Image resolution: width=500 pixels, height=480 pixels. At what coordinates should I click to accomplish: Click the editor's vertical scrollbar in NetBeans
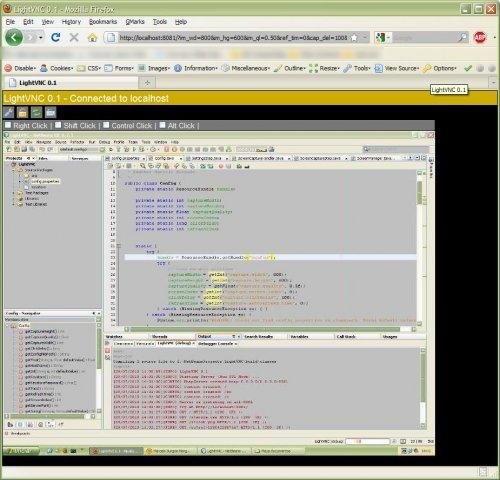tap(420, 247)
